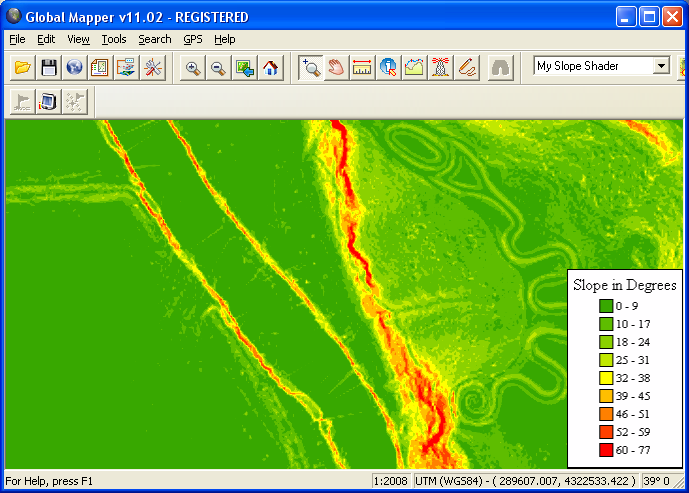
Task: Click the UTM (WGS84) coordinates readout
Action: (525, 481)
